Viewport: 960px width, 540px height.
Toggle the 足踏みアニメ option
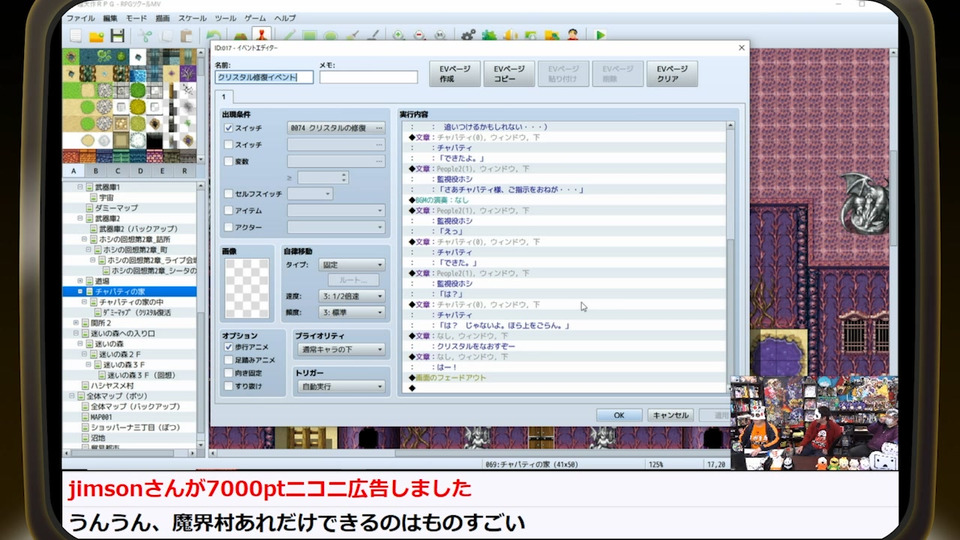pos(228,360)
